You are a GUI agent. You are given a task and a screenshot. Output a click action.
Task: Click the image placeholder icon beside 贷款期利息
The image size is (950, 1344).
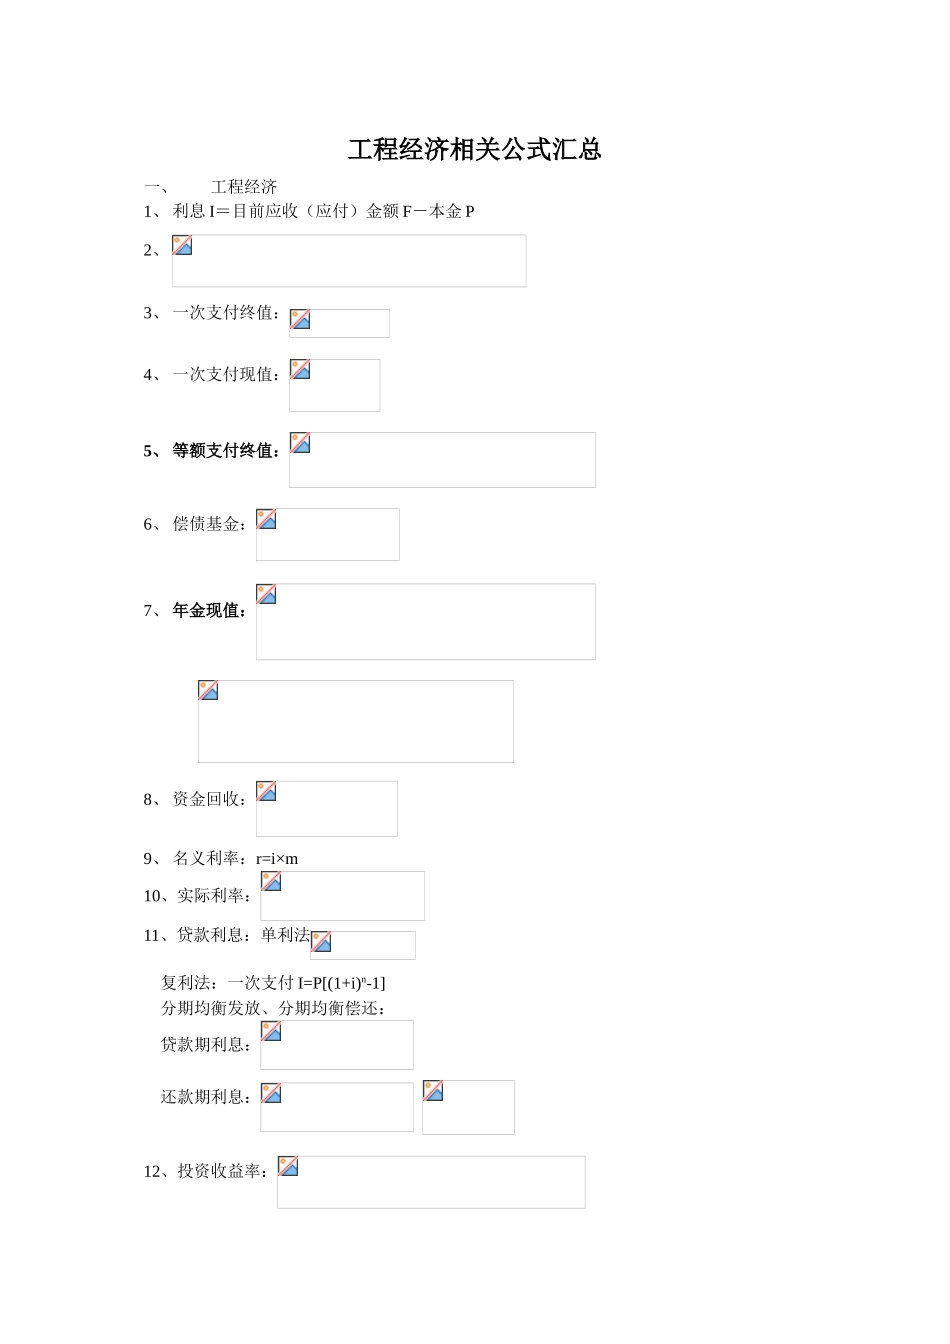coord(271,1031)
